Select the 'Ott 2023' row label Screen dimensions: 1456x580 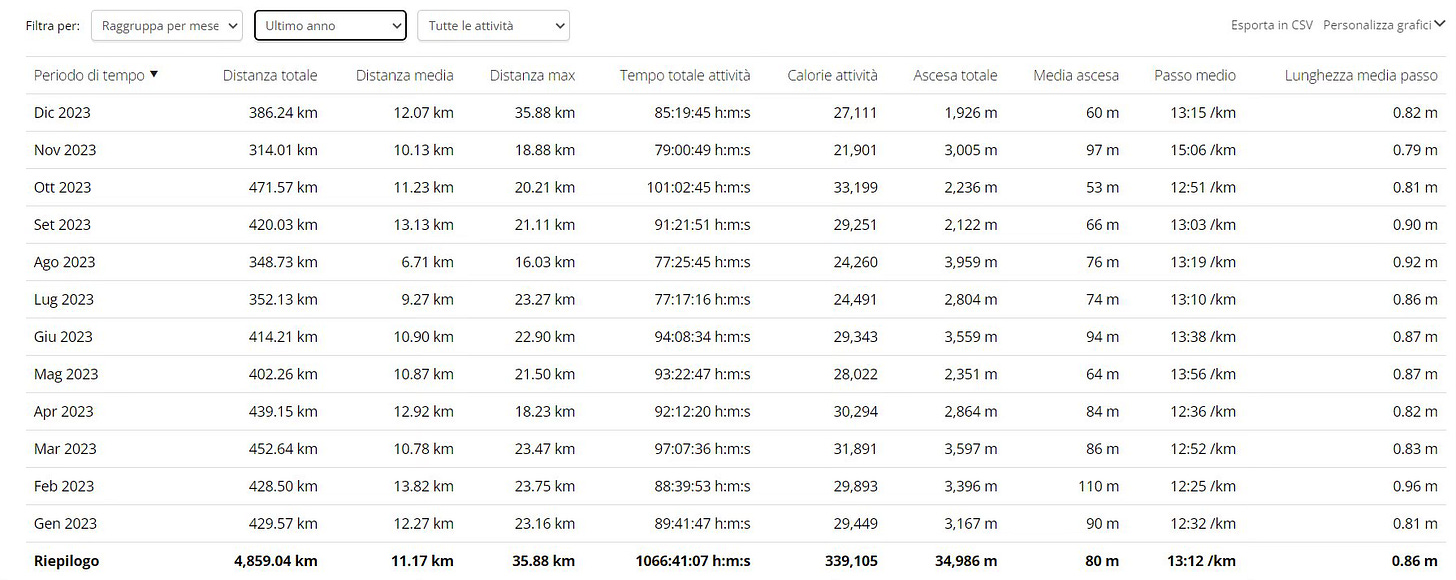(62, 187)
